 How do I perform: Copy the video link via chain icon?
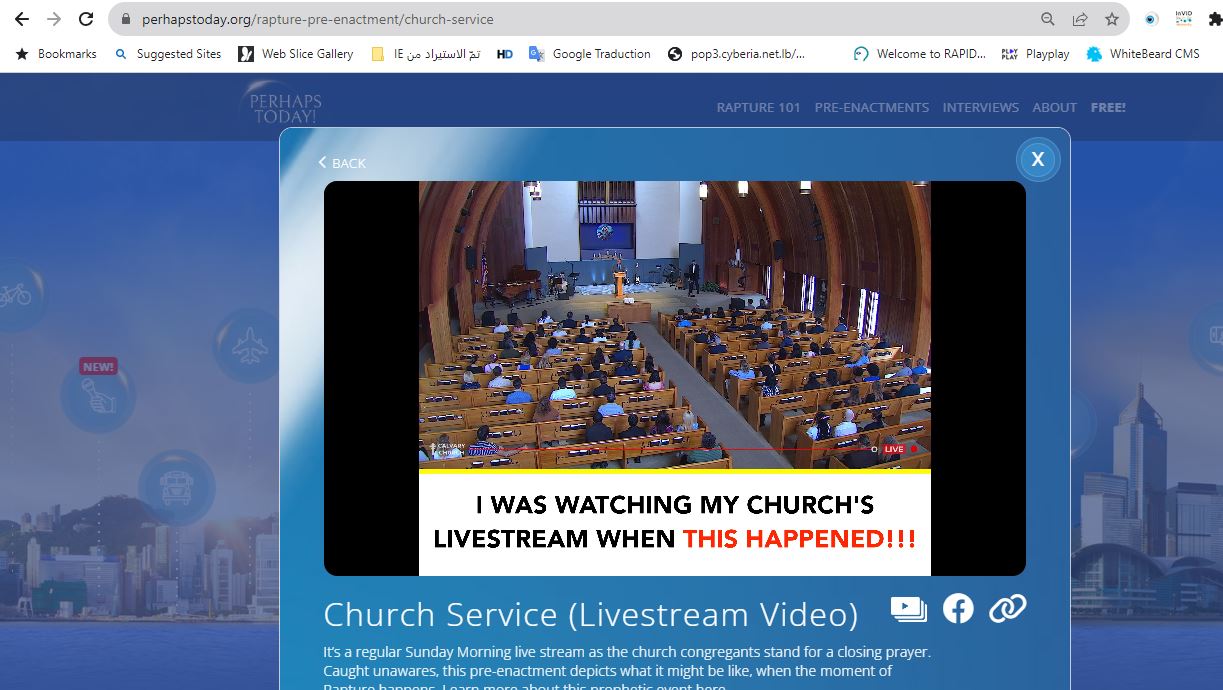1007,608
